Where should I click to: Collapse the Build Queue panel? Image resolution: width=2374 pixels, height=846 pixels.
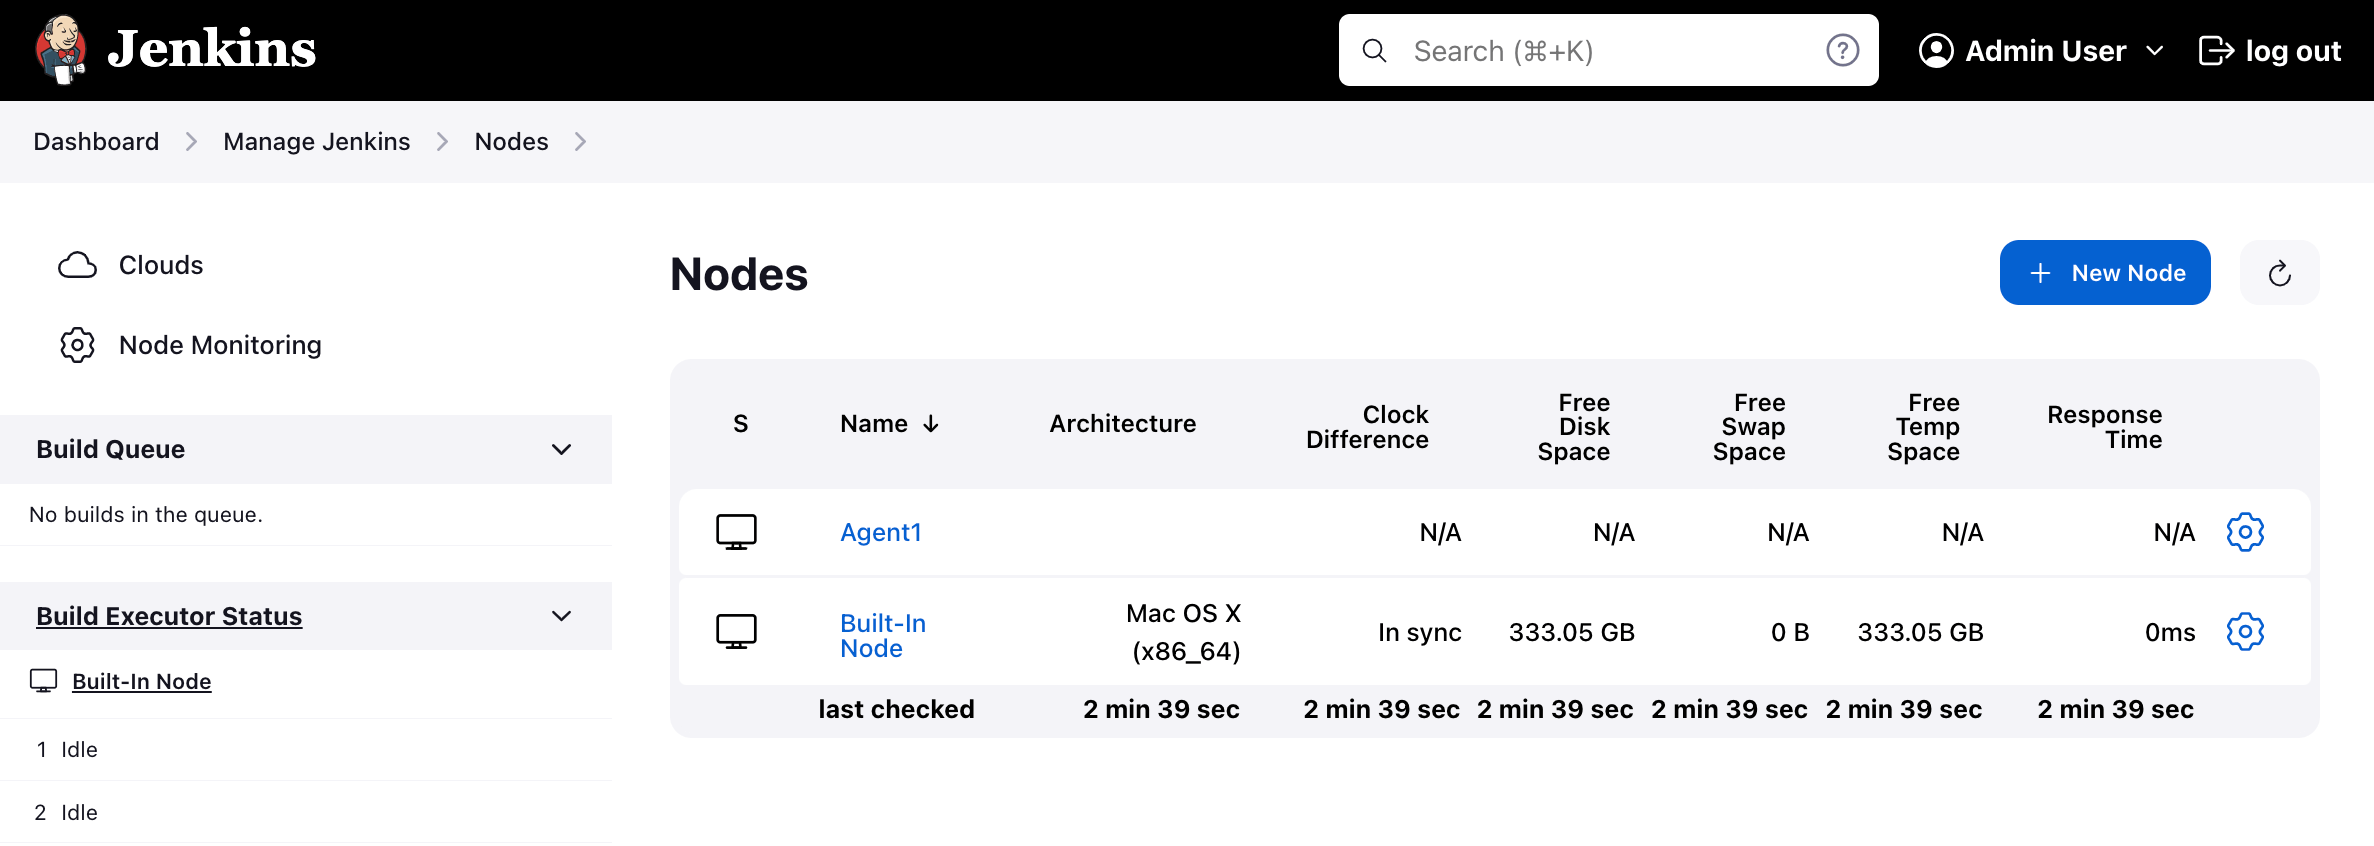(562, 450)
